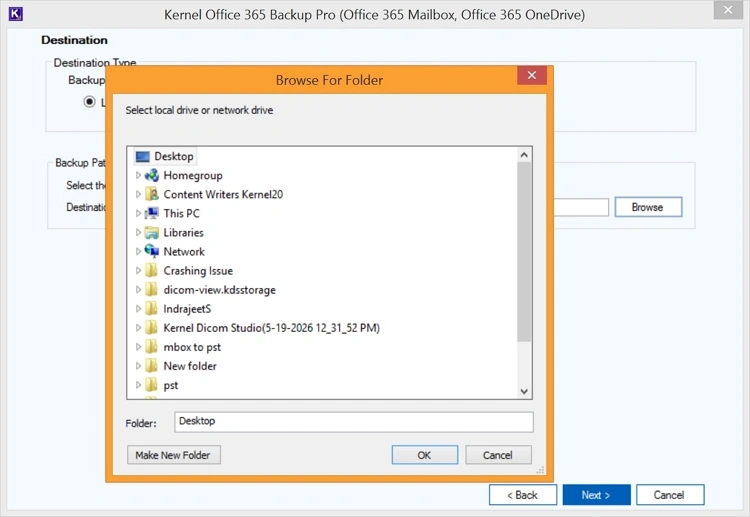This screenshot has height=517, width=750.
Task: Click the Homegroup globe icon
Action: coord(152,176)
